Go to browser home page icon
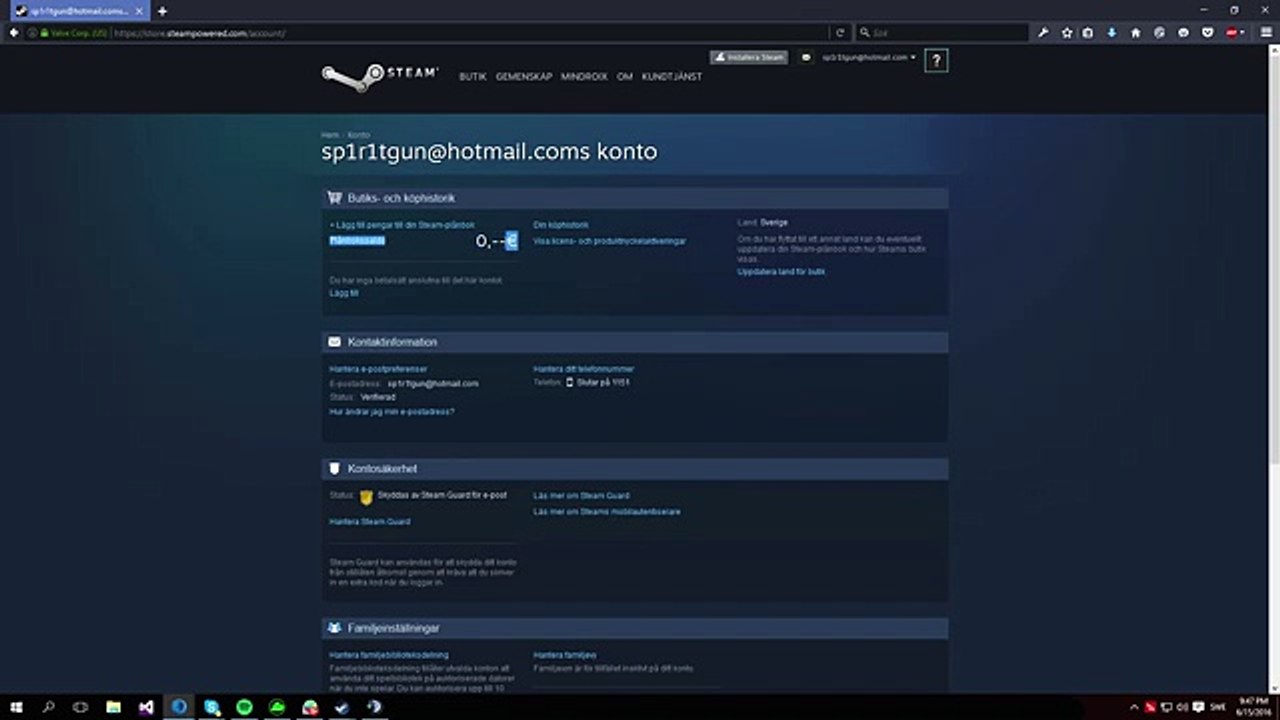The image size is (1280, 720). tap(1136, 33)
